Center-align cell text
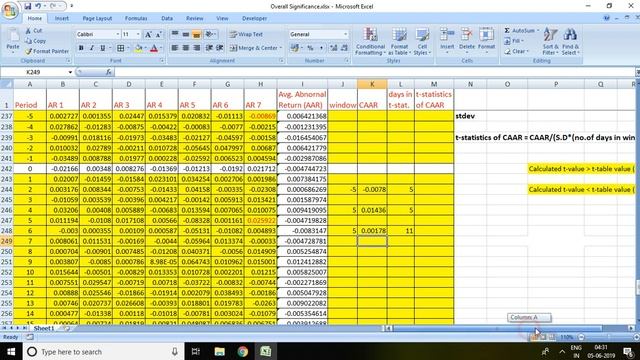640x360 pixels. (x=186, y=48)
